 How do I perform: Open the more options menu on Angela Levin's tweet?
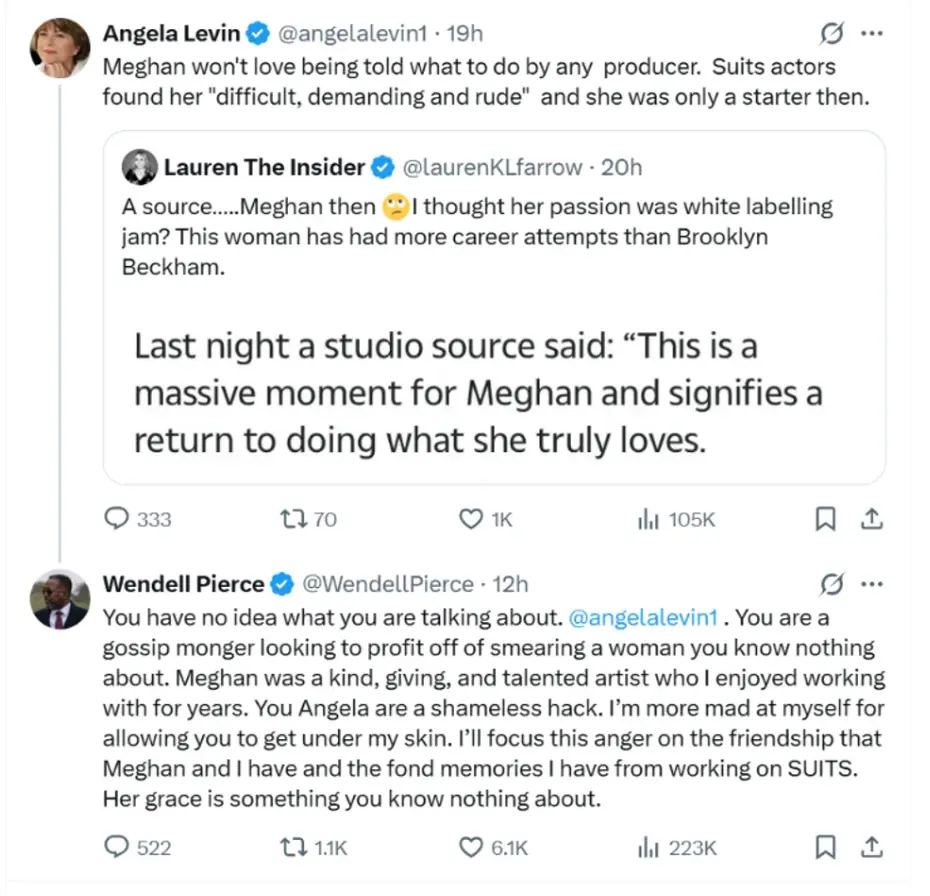click(x=872, y=33)
